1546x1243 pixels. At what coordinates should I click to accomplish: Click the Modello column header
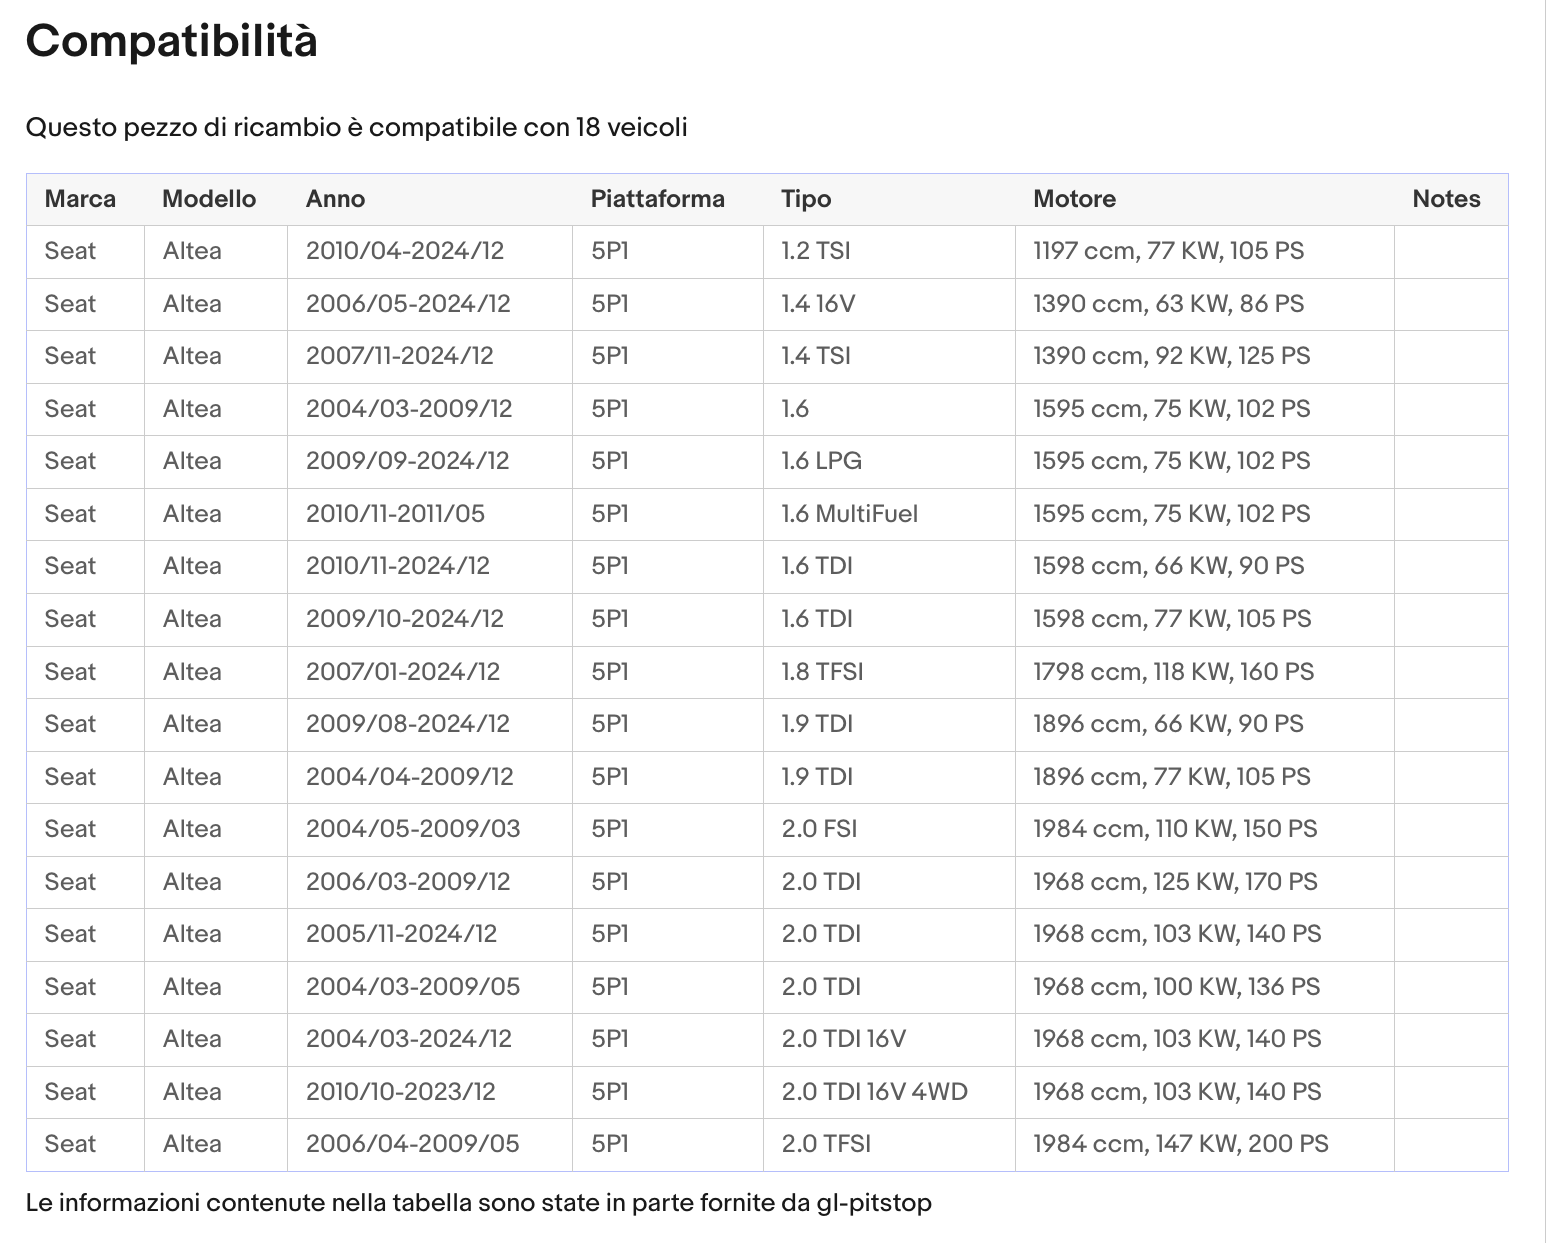pyautogui.click(x=209, y=199)
